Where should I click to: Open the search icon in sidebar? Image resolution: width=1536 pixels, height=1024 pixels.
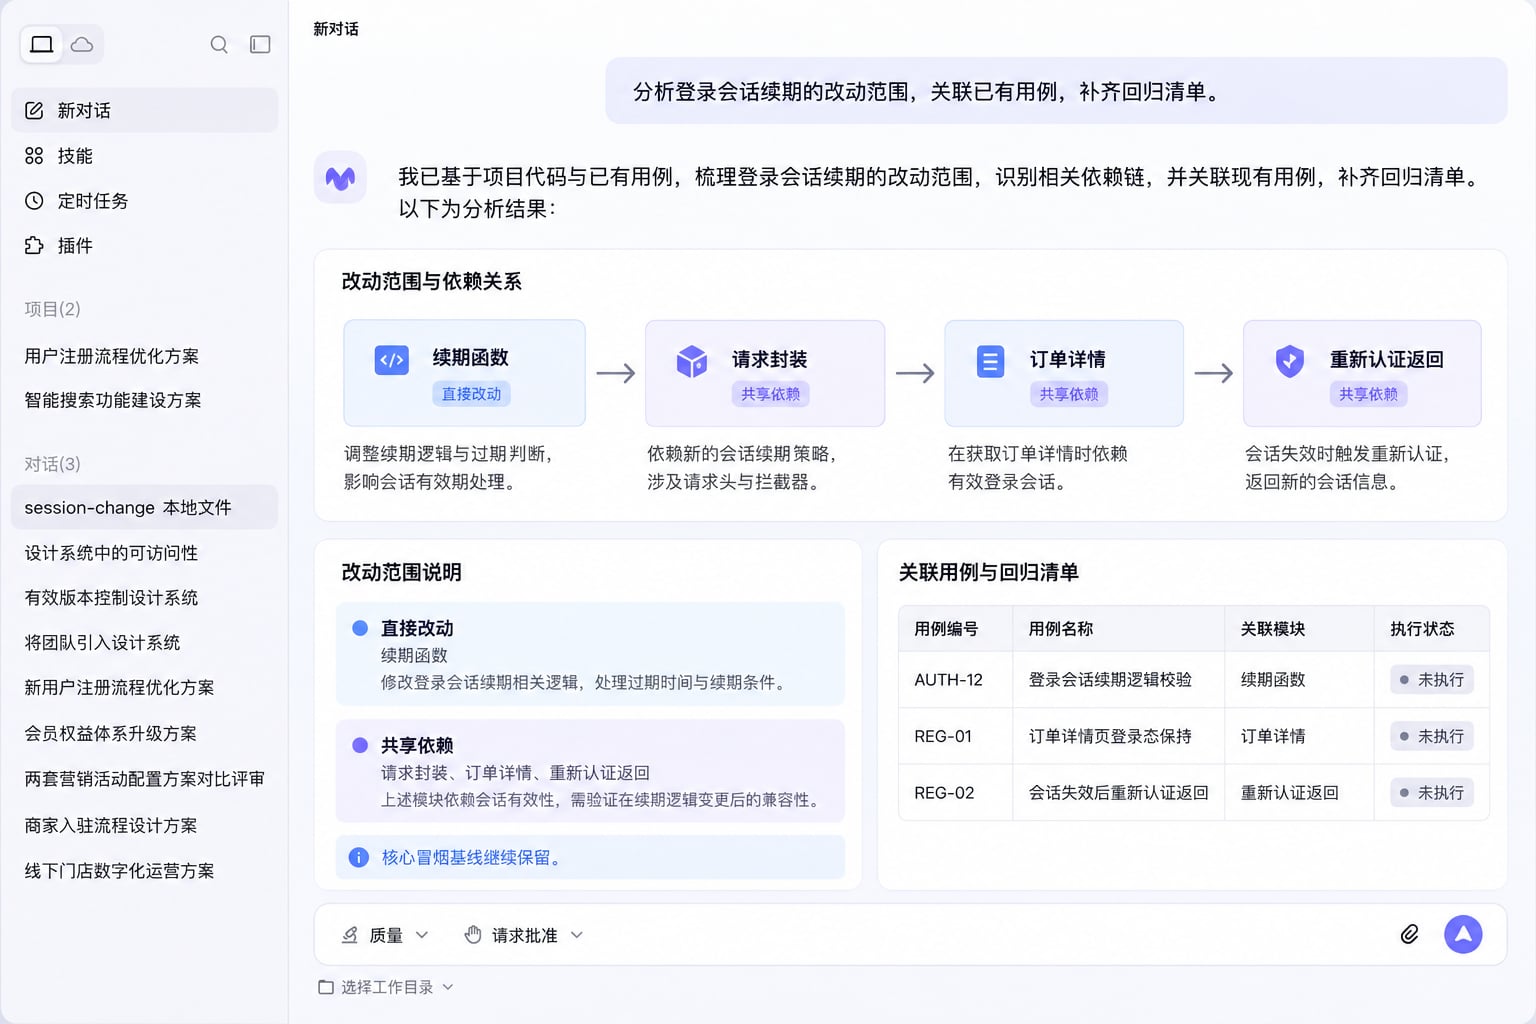pos(219,44)
